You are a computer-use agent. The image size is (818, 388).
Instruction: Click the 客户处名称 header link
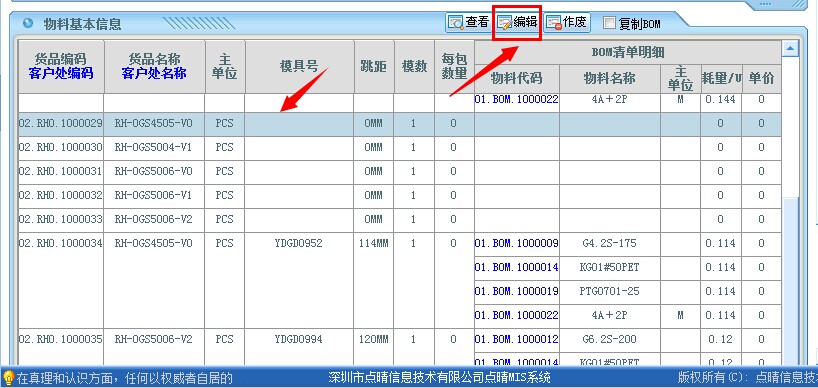coord(154,73)
